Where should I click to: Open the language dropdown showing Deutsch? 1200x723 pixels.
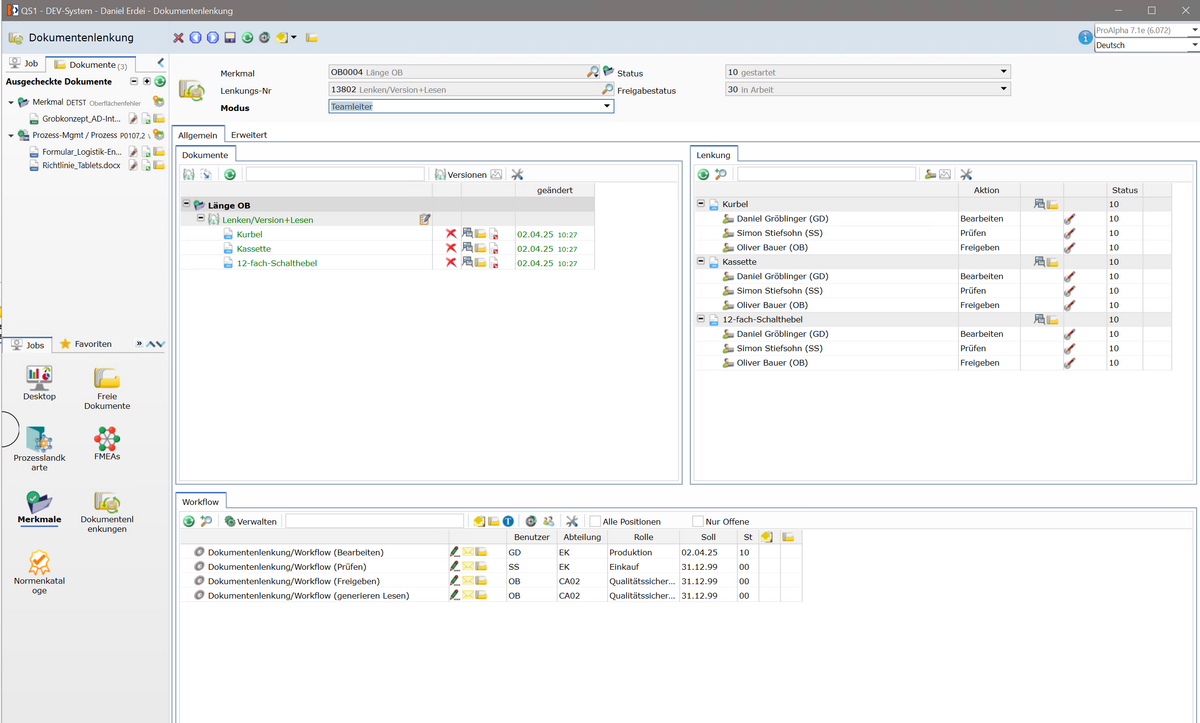click(x=1147, y=45)
